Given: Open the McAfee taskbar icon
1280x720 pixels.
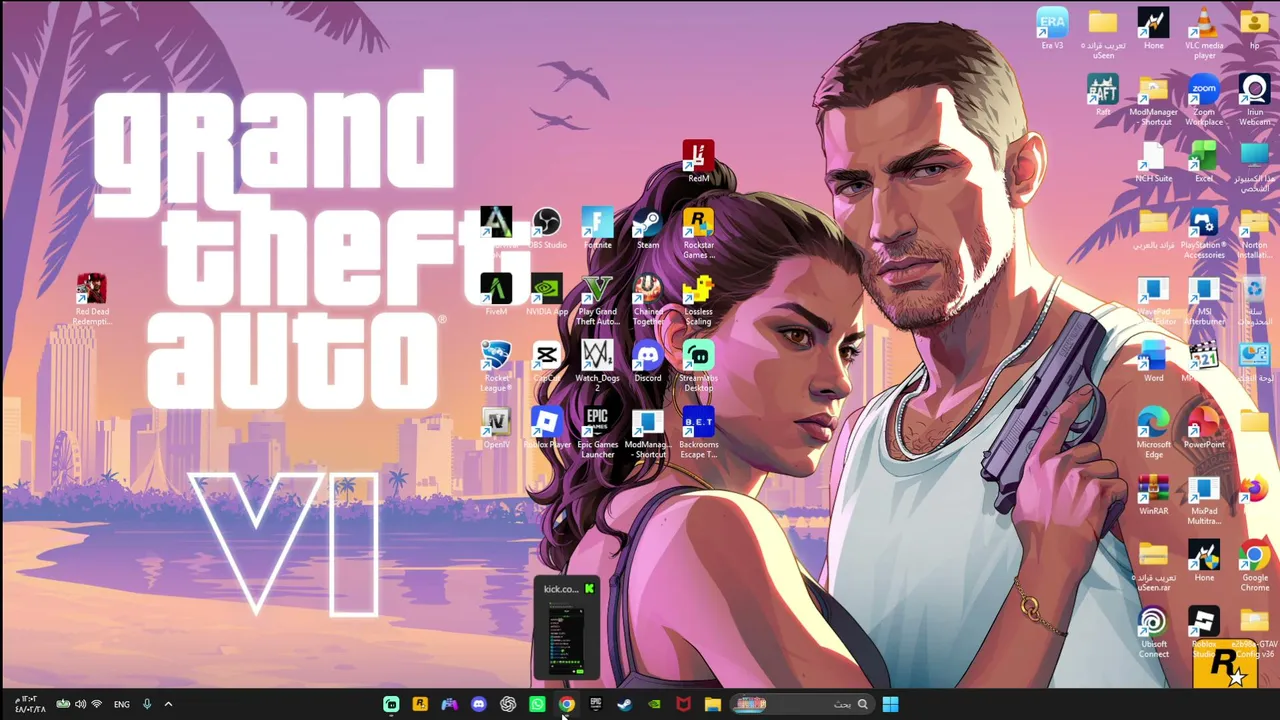Looking at the screenshot, I should [x=683, y=704].
